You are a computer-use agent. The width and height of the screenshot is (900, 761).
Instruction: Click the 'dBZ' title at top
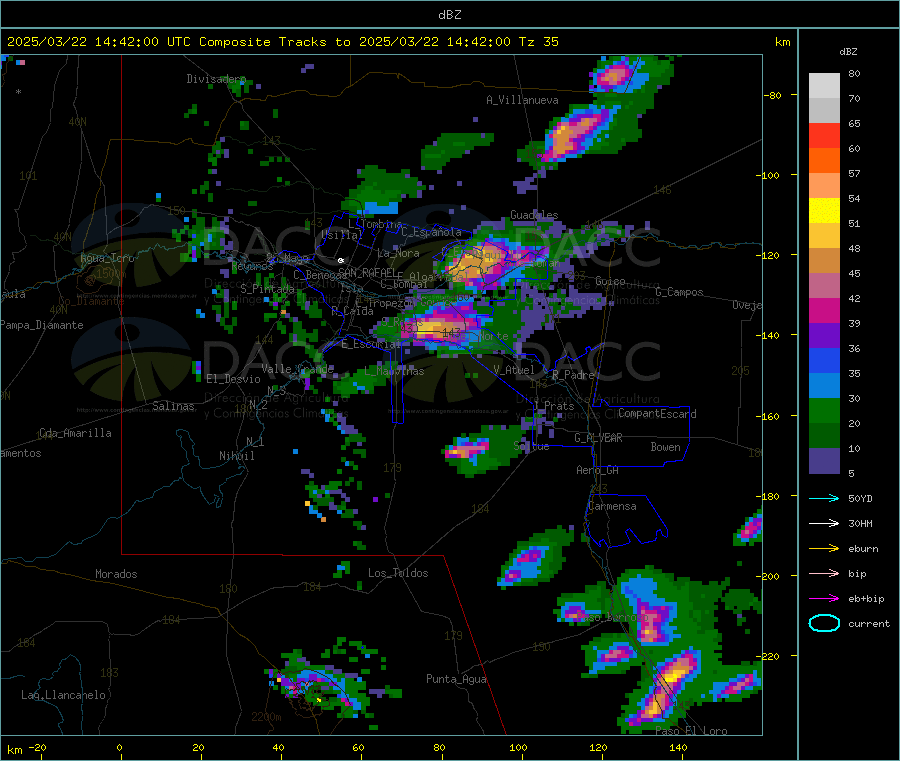pos(449,15)
